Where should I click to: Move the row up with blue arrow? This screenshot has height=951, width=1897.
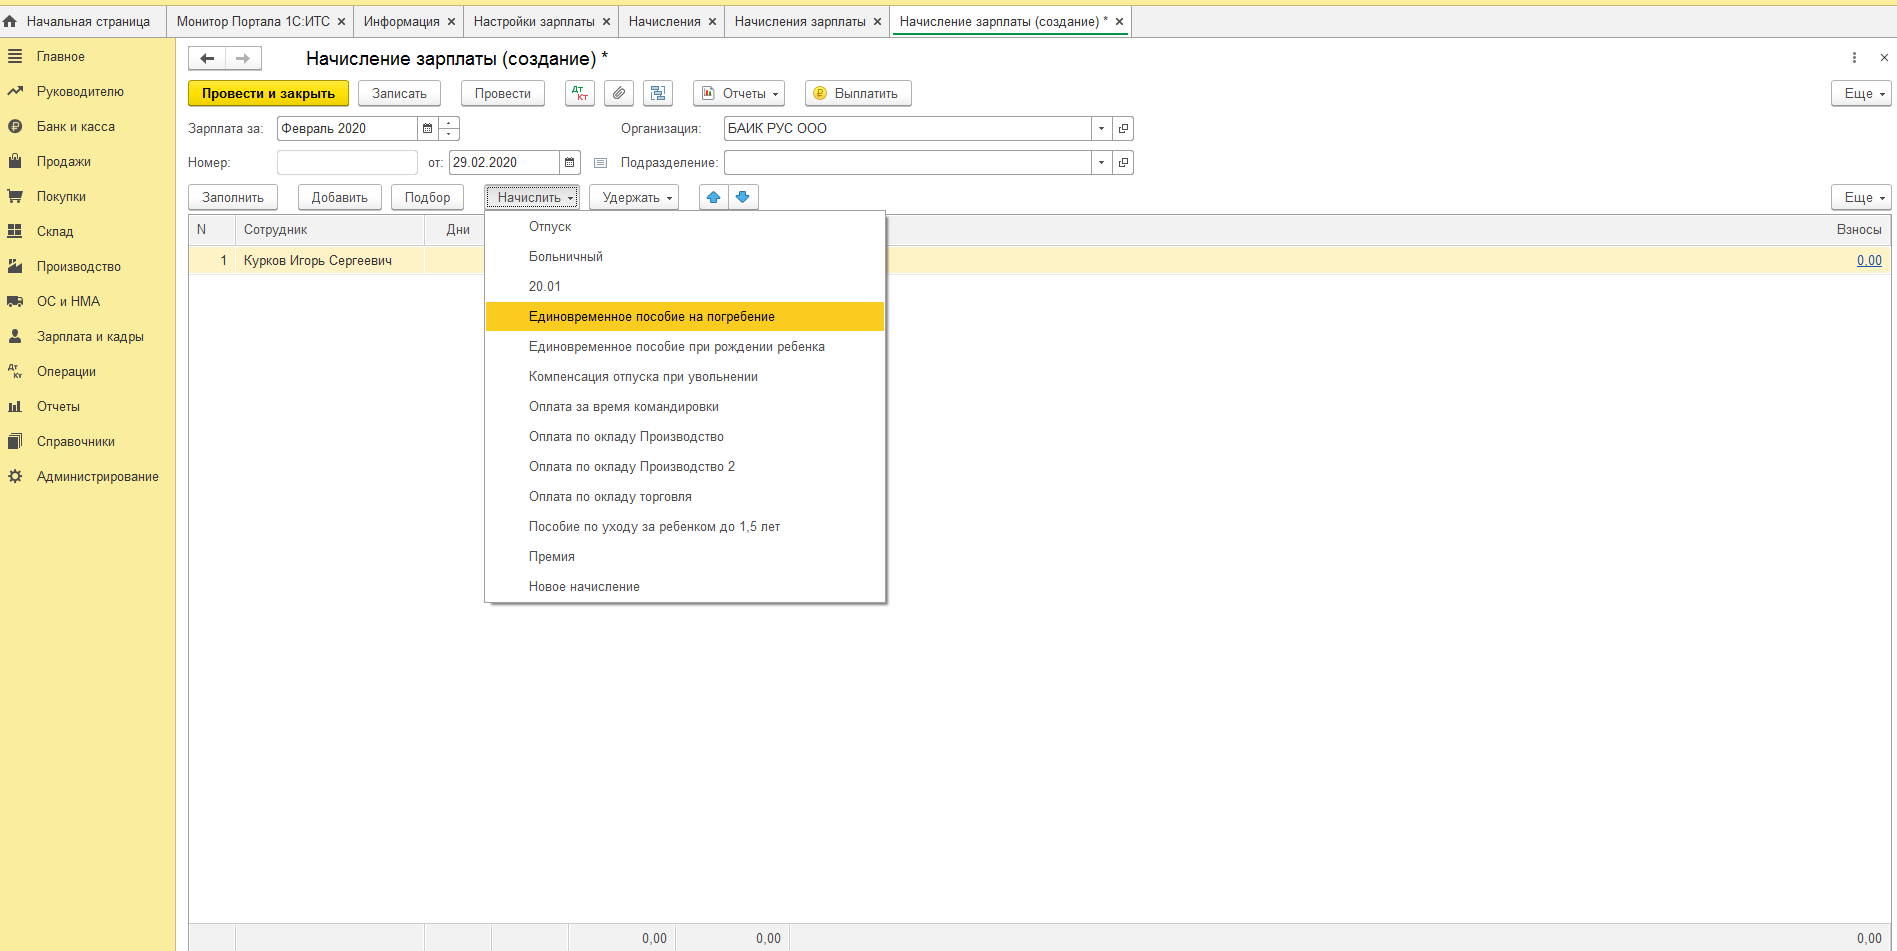pos(713,197)
